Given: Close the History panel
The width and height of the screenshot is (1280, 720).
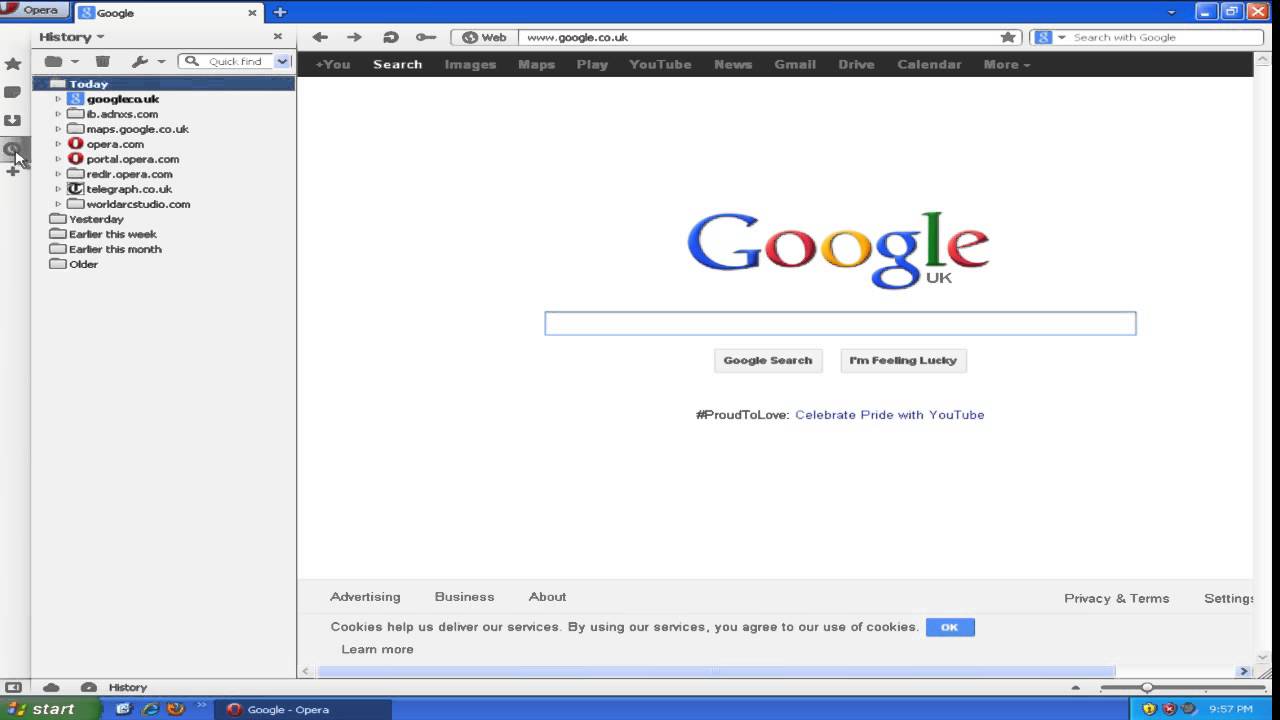Looking at the screenshot, I should 278,37.
